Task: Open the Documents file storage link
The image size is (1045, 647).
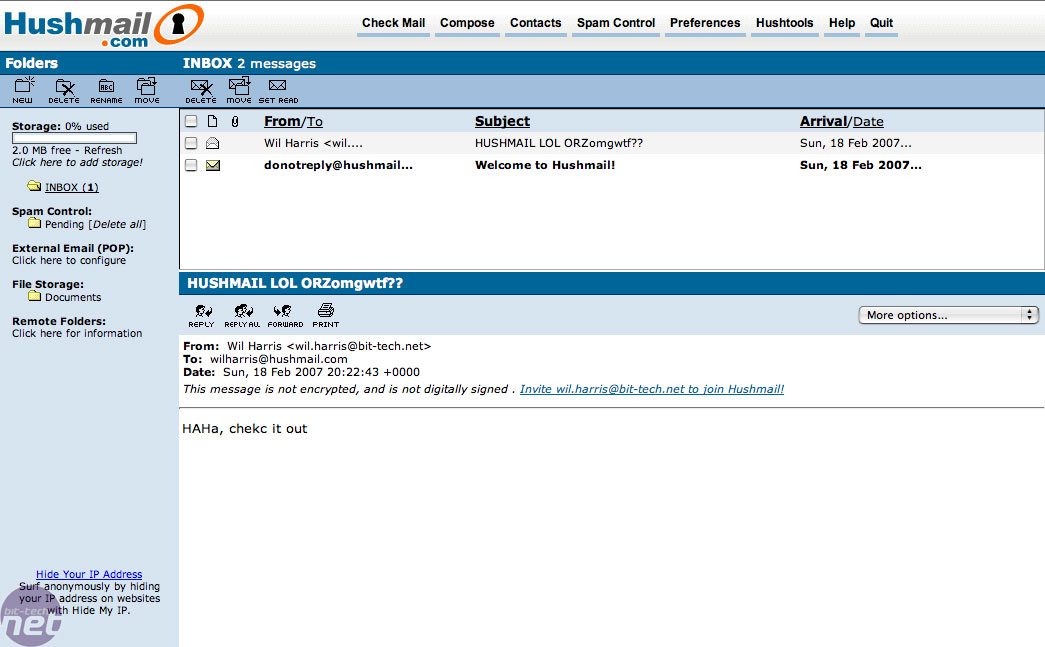Action: coord(73,297)
